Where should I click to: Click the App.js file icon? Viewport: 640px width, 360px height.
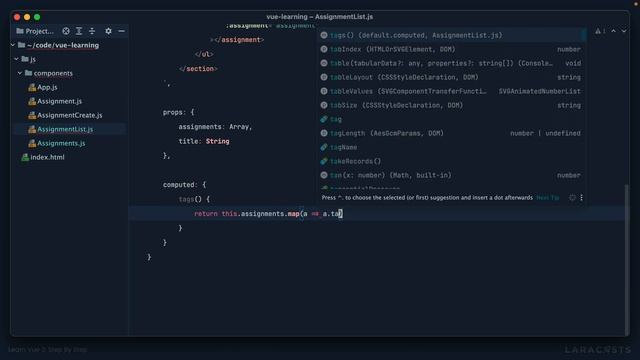pos(32,87)
